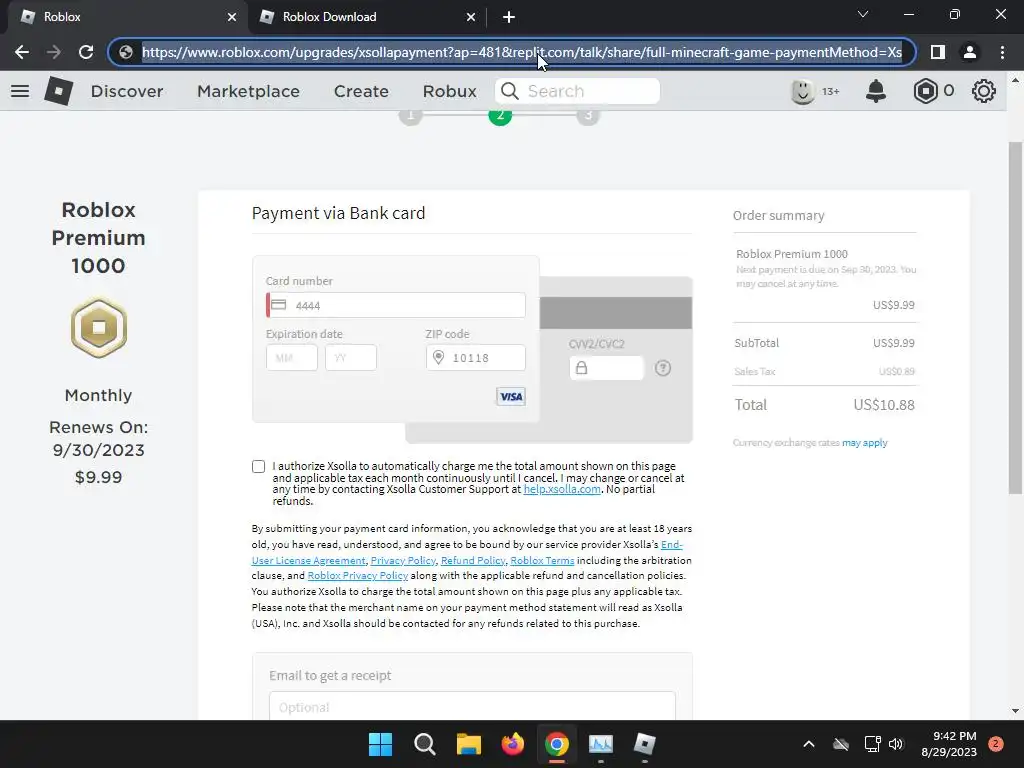The height and width of the screenshot is (768, 1024).
Task: Open the Roblox Privacy Policy link
Action: [358, 575]
